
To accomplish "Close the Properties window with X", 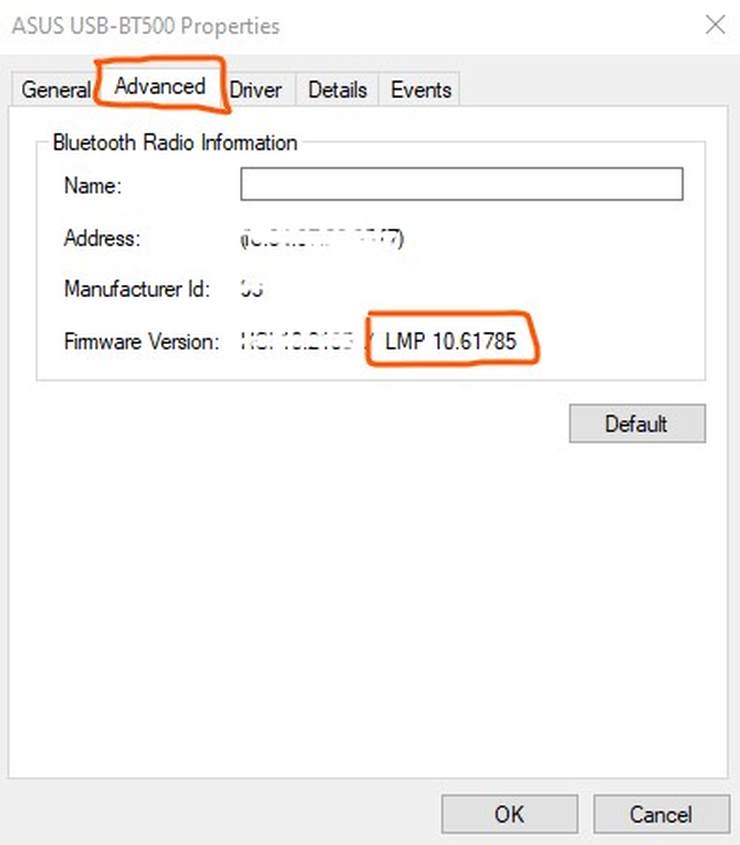I will pyautogui.click(x=715, y=25).
